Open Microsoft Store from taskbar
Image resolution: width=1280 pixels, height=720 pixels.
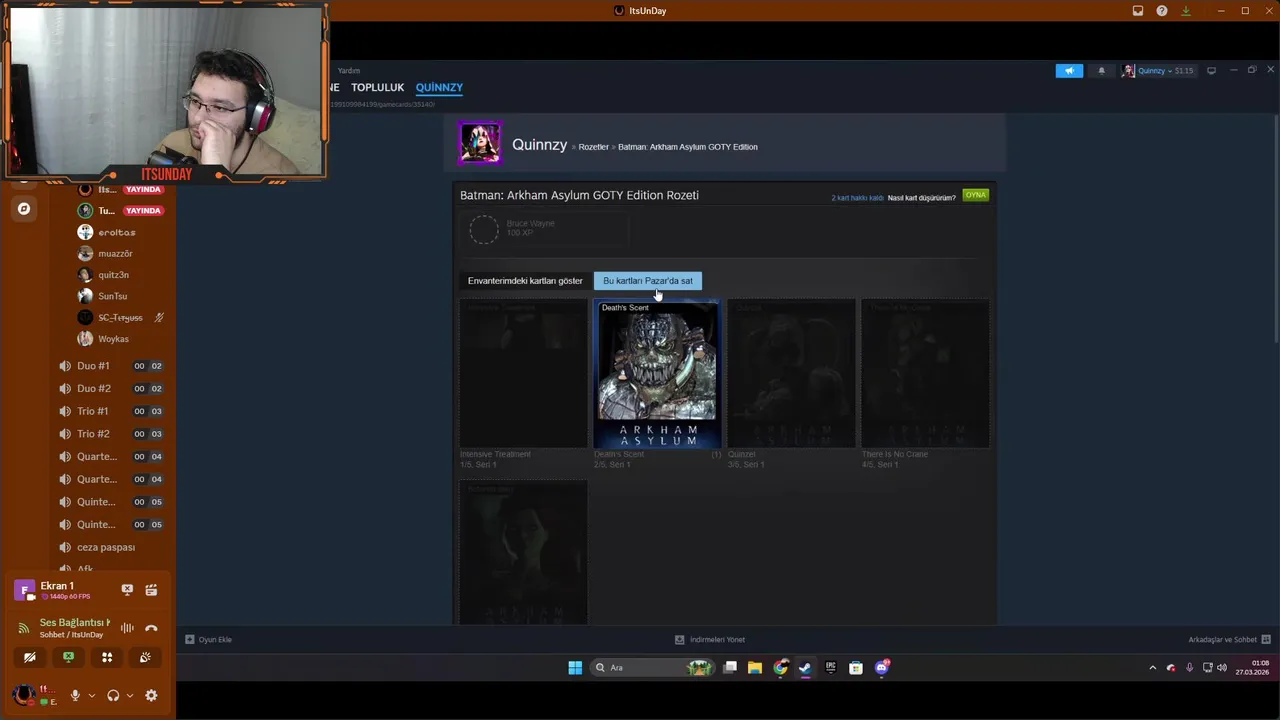coord(856,667)
